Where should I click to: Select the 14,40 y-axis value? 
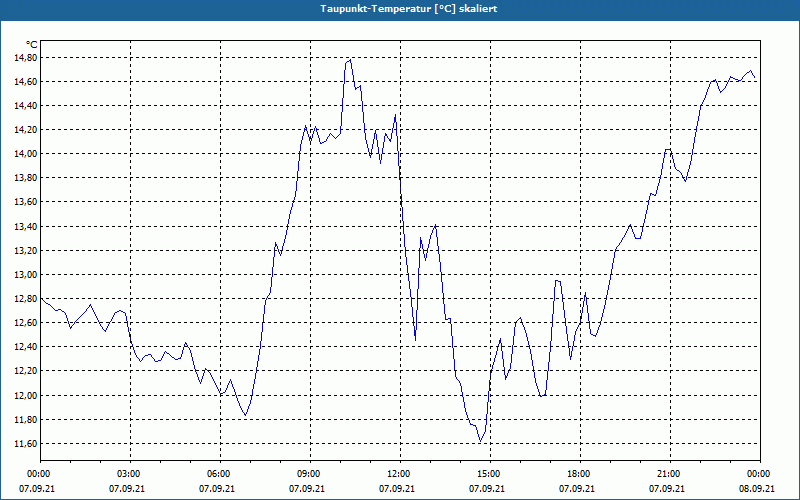point(26,106)
